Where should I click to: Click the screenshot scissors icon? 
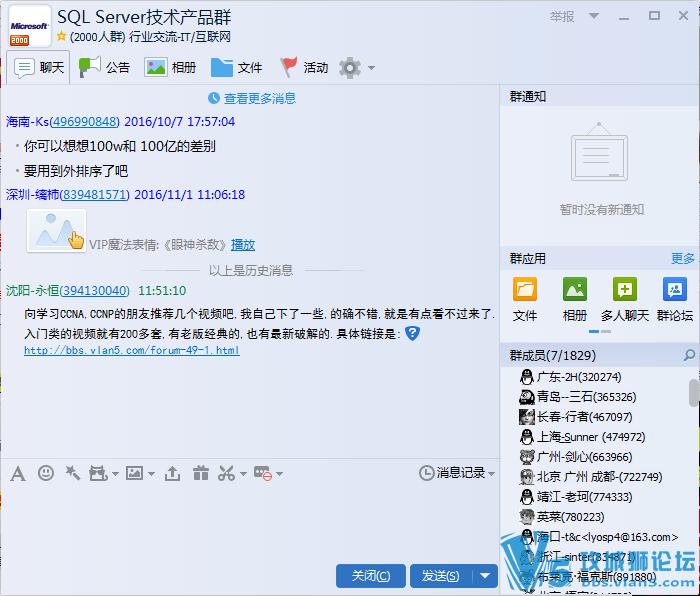pos(226,473)
